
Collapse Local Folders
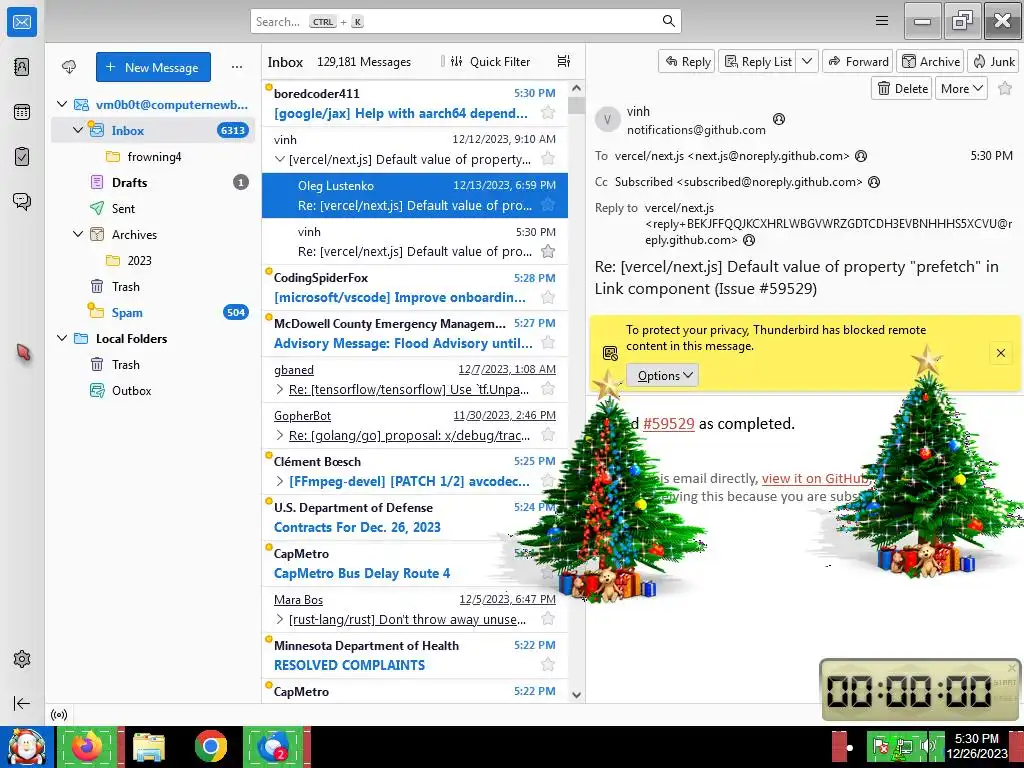(62, 338)
